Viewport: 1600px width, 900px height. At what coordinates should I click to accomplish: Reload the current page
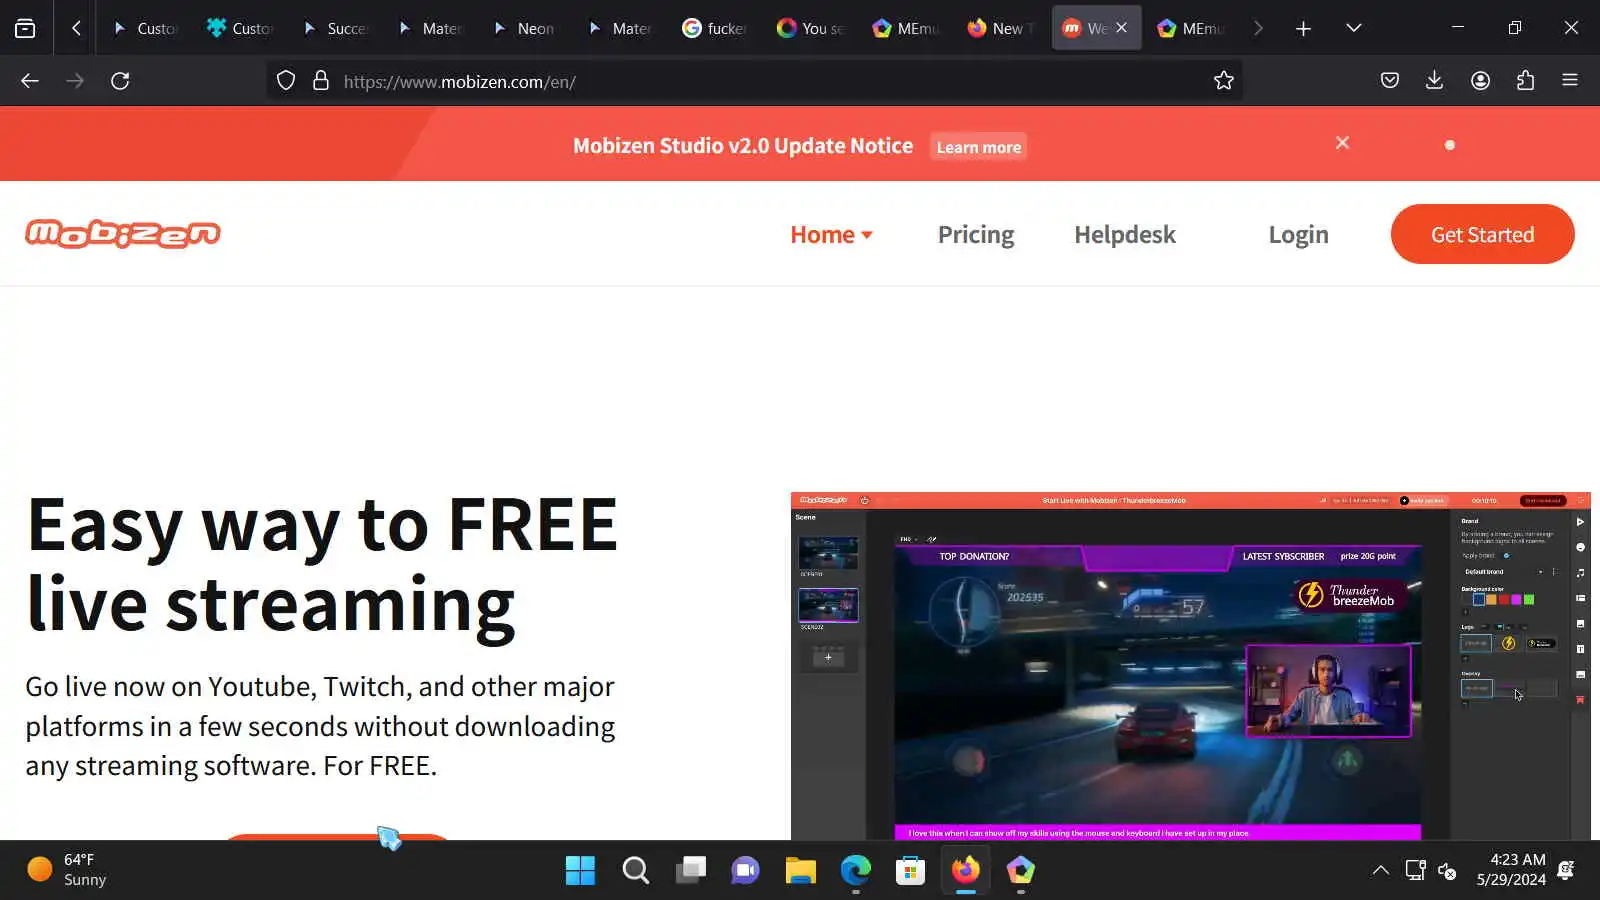point(120,81)
